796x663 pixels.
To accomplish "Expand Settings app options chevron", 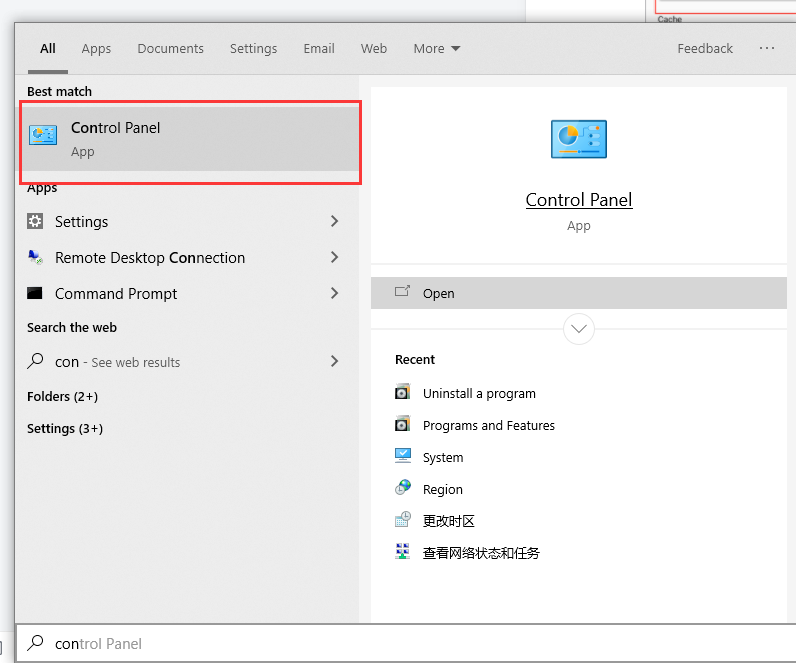I will [334, 221].
